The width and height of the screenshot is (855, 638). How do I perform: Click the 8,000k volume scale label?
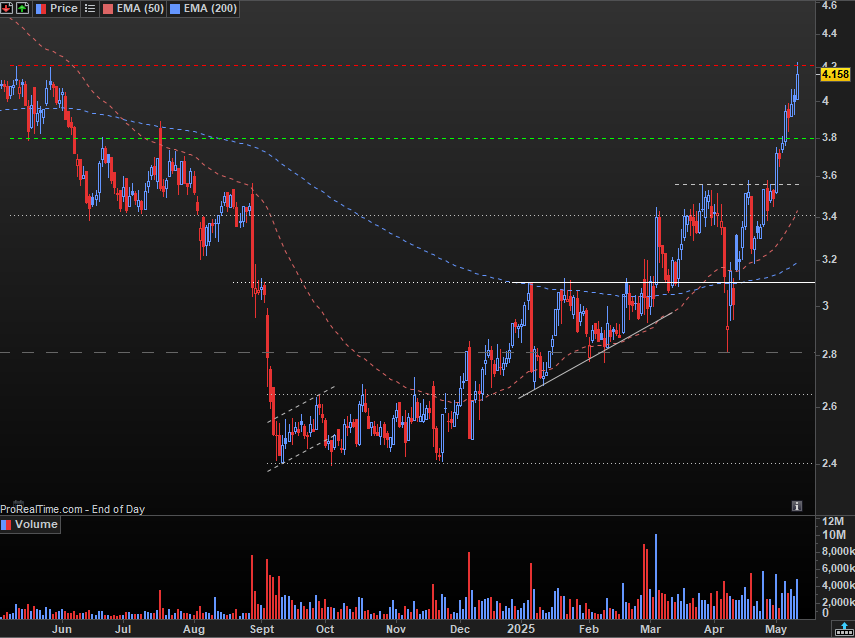click(838, 552)
